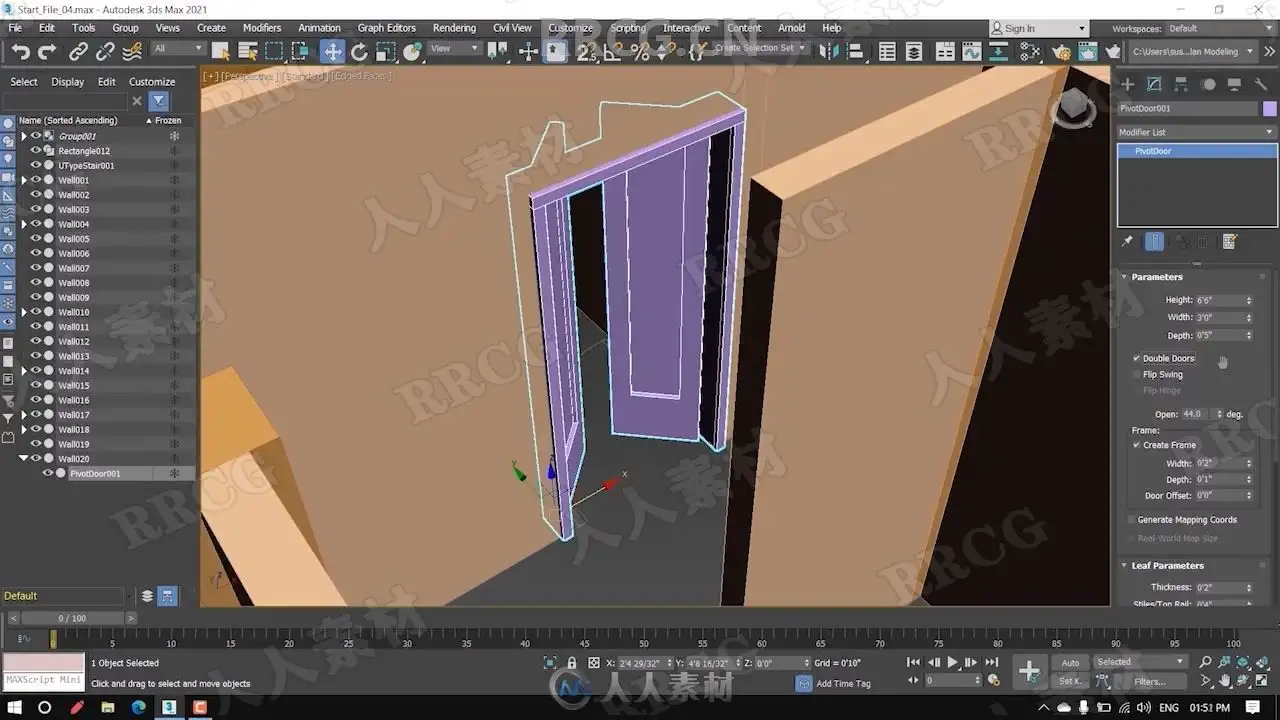Open the Display tab in command panel
The height and width of the screenshot is (720, 1280).
[1234, 85]
